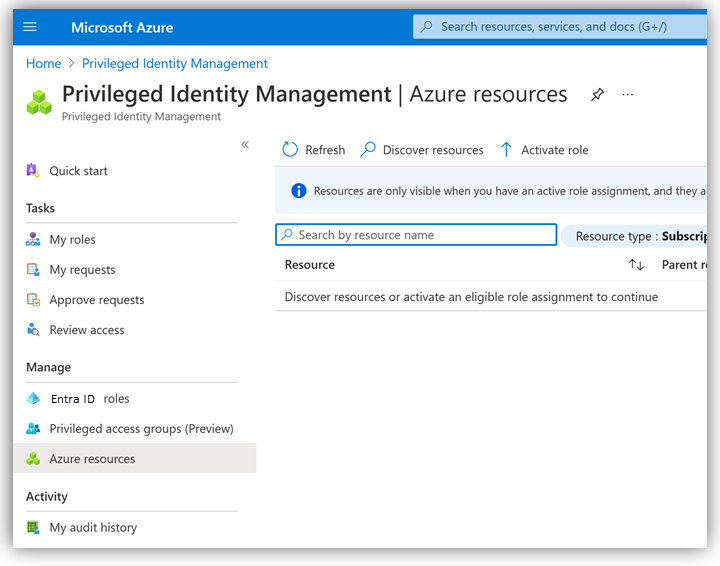Open My audit history
The image size is (720, 566).
[x=93, y=528]
